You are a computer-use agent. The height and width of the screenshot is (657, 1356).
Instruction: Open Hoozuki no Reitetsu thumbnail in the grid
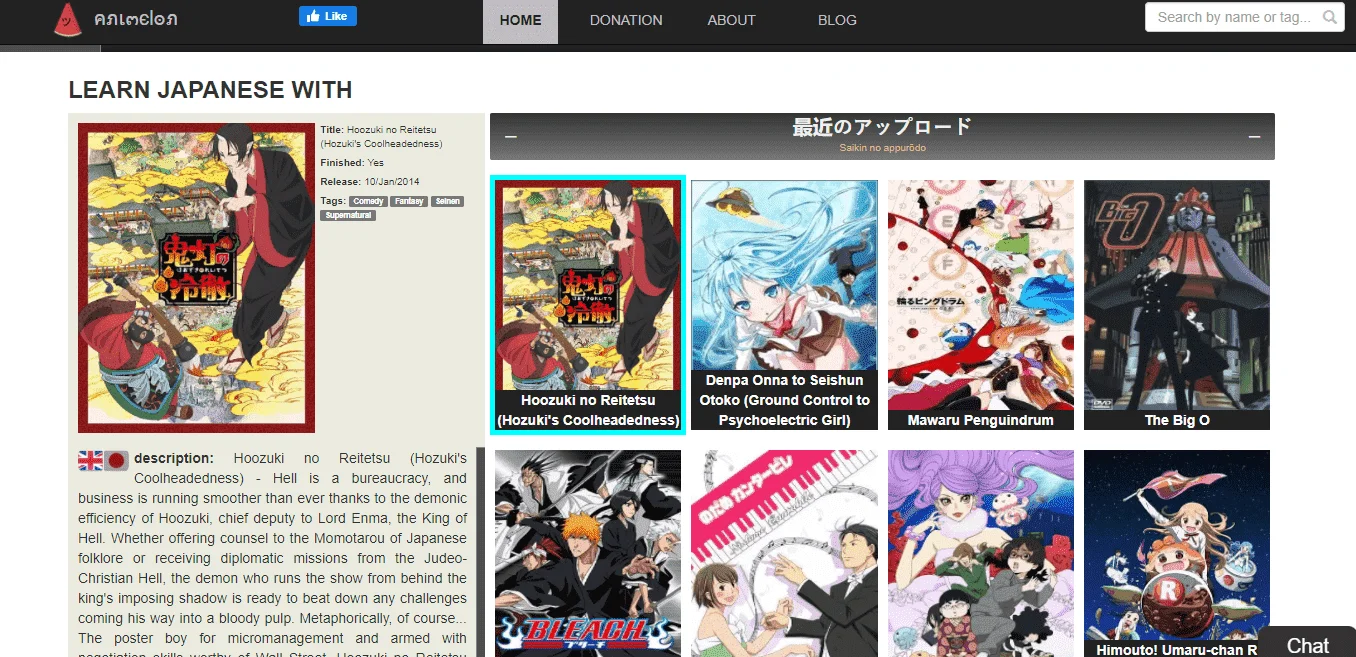(588, 305)
